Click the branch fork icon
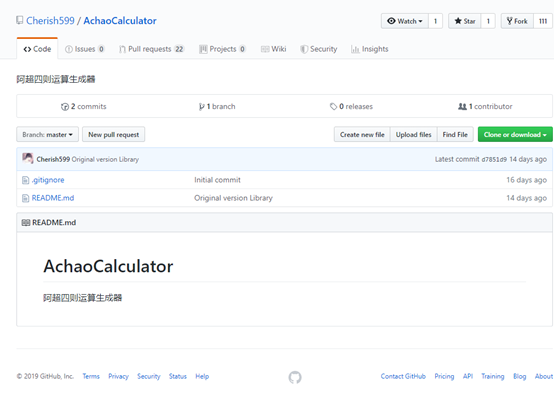 coord(201,107)
